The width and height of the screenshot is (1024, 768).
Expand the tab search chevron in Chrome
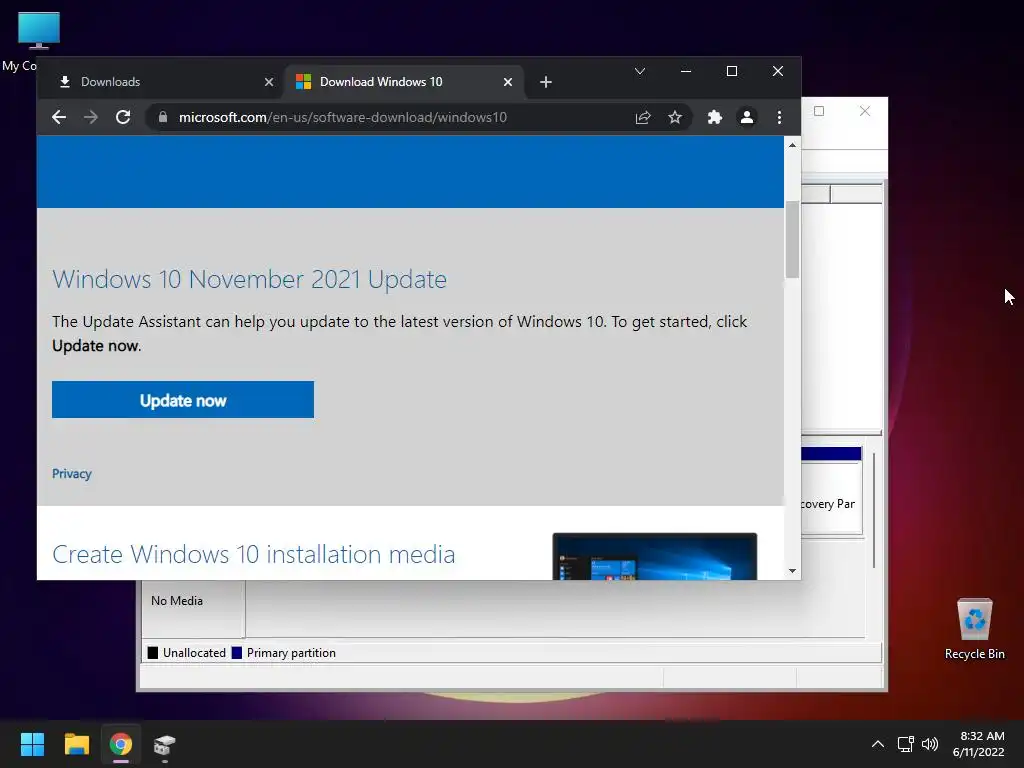(640, 71)
